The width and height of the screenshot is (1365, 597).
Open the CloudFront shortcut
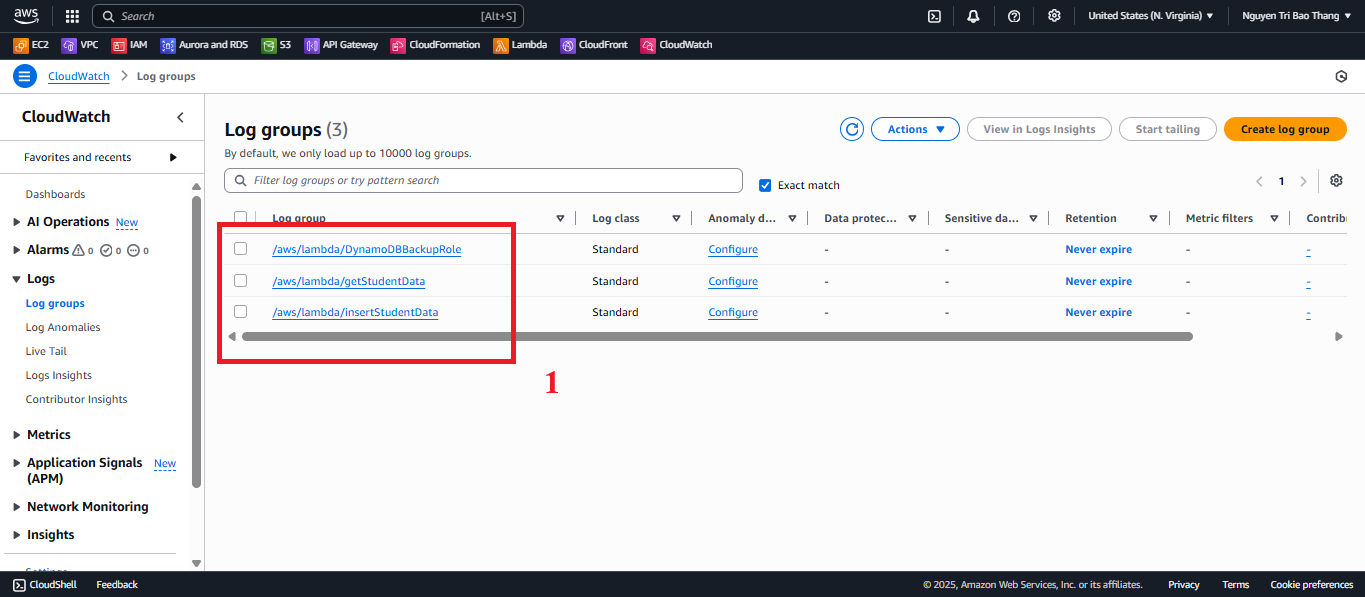pos(594,45)
